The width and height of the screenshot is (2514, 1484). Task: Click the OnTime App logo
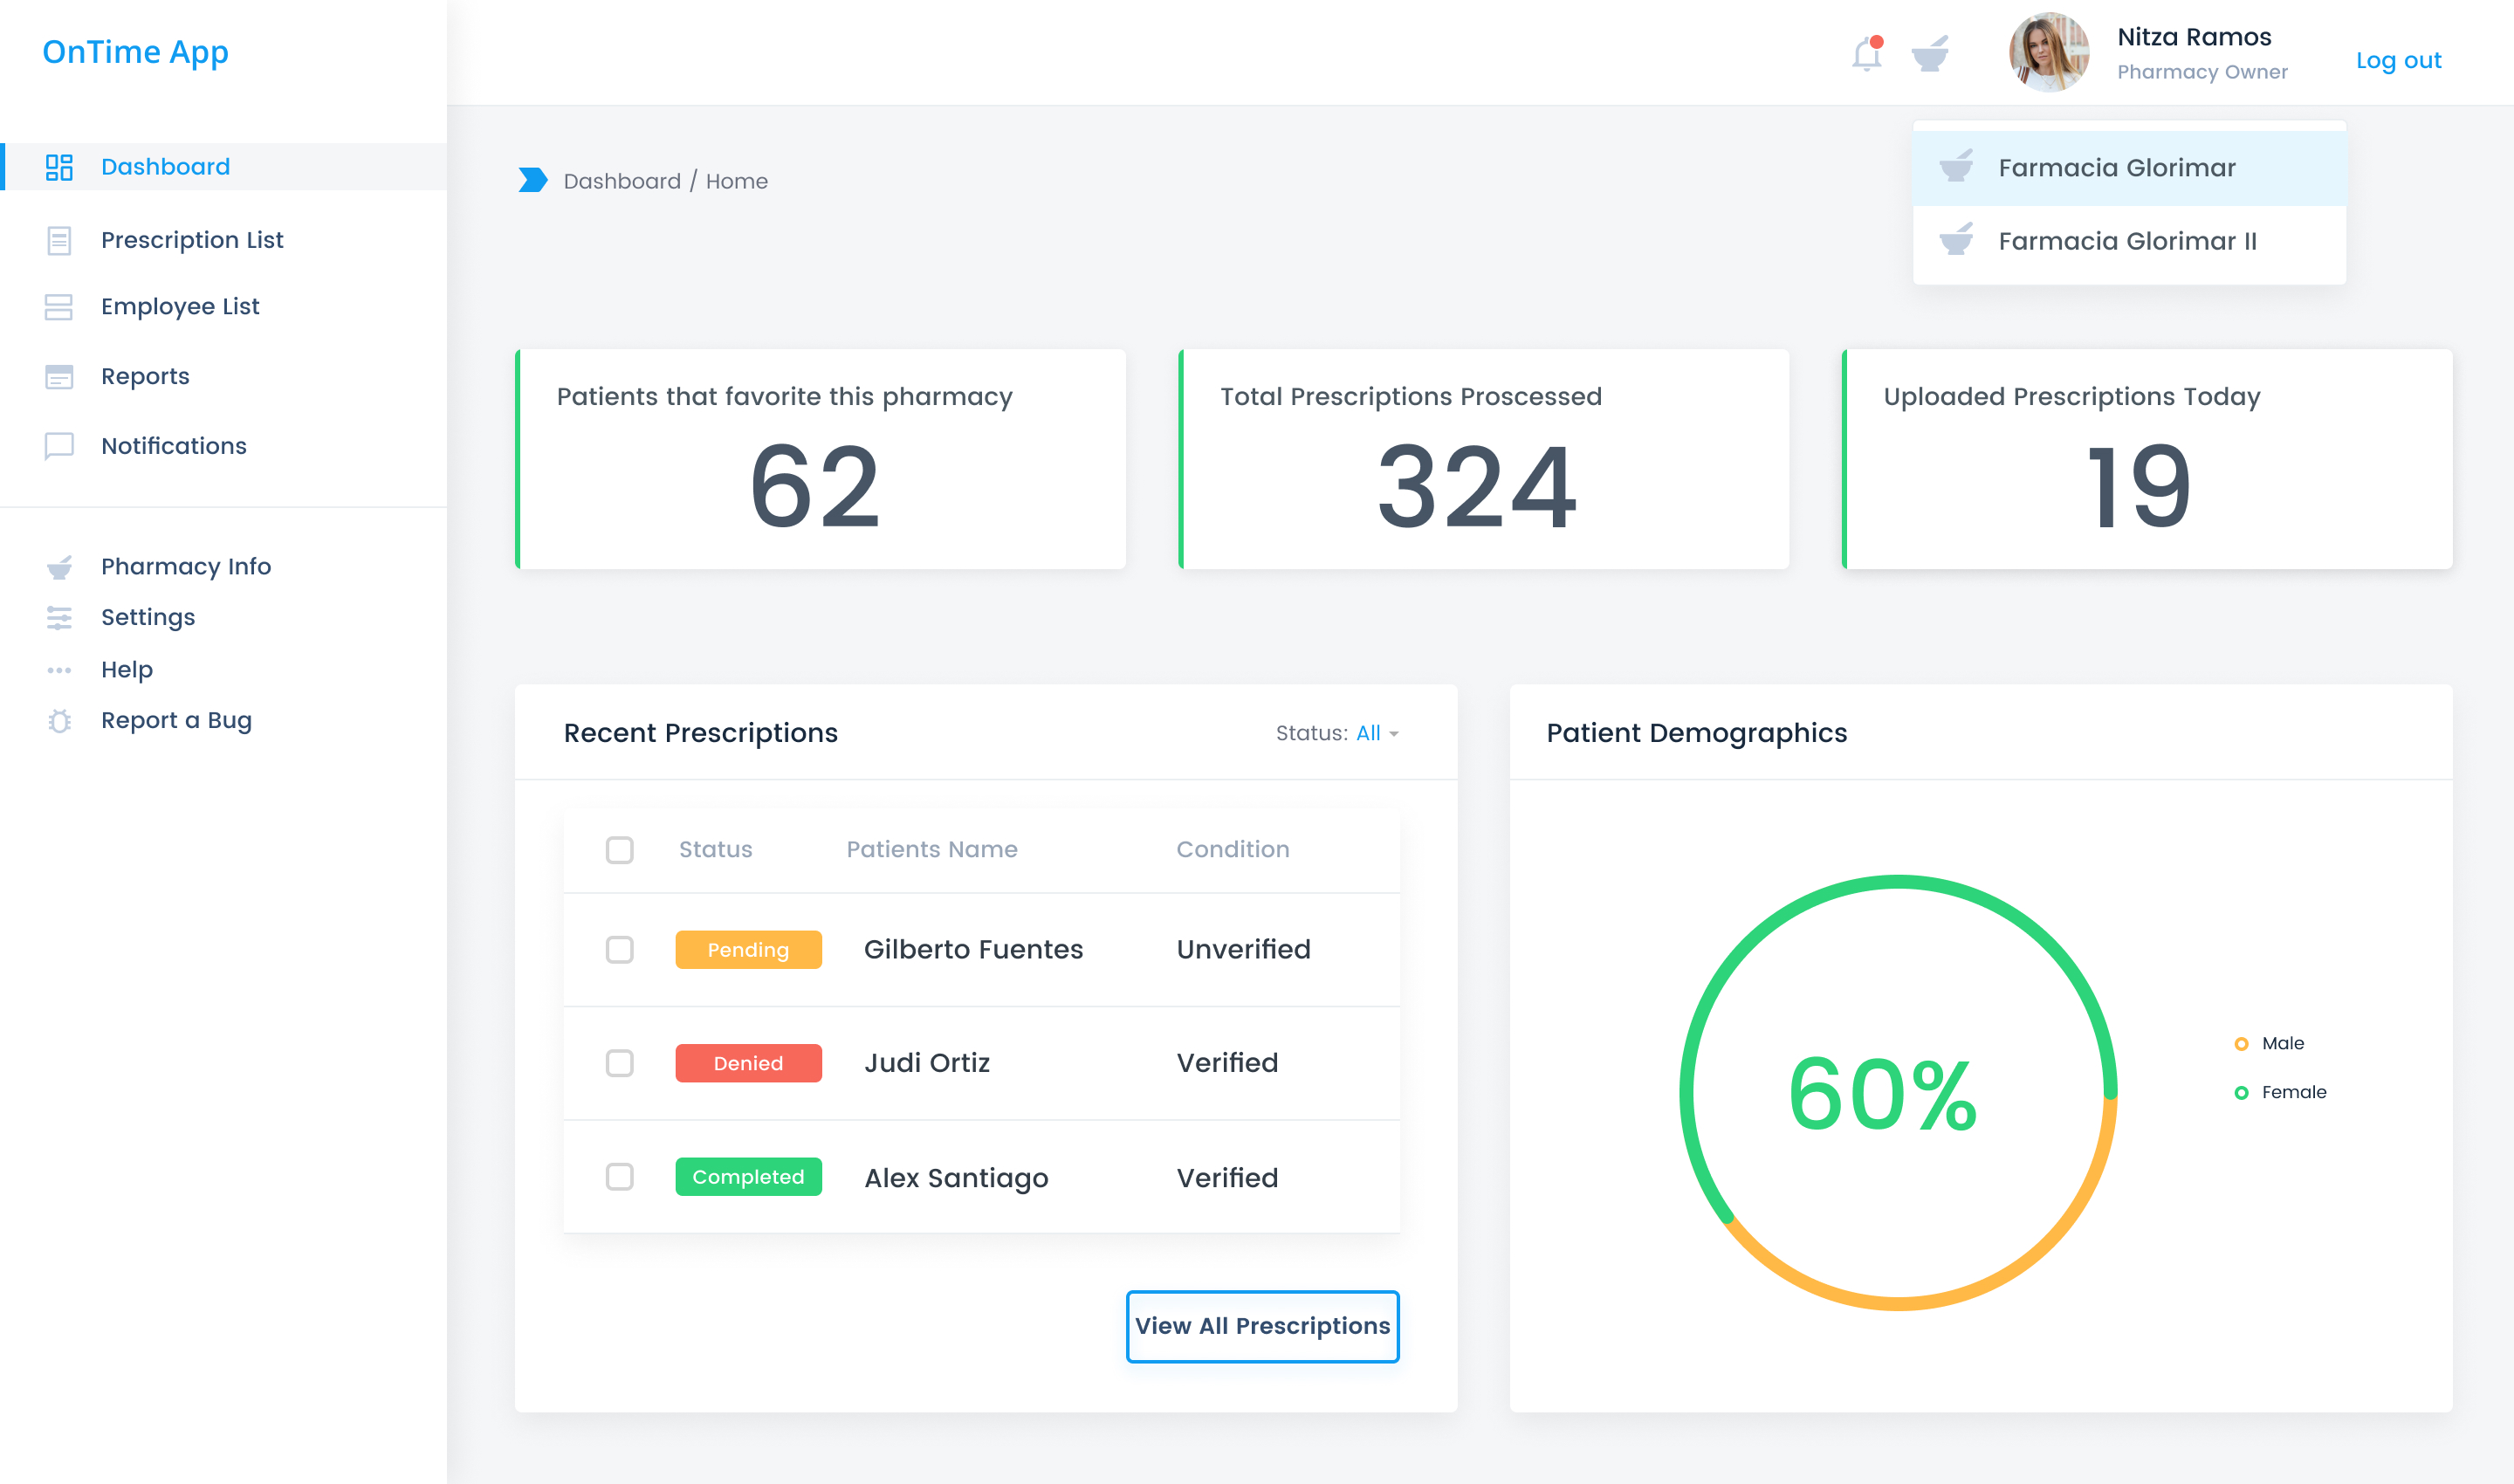(x=135, y=52)
